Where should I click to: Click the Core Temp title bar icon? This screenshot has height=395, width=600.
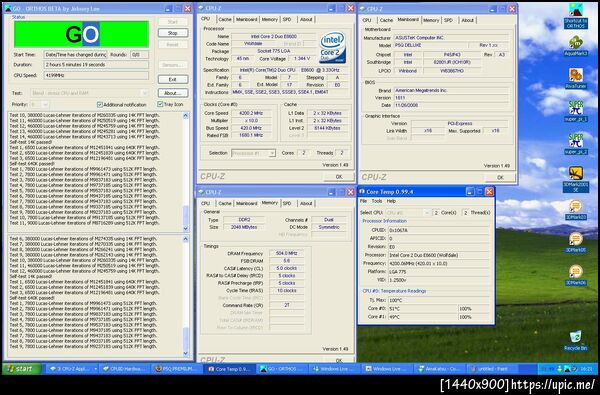point(362,191)
